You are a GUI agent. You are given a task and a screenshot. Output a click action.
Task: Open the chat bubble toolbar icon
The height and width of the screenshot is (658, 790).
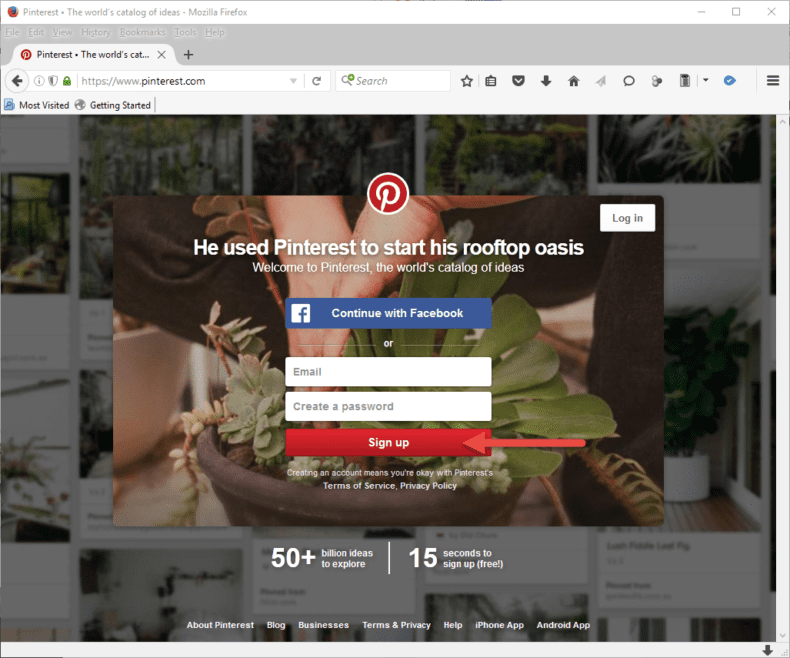(x=629, y=81)
